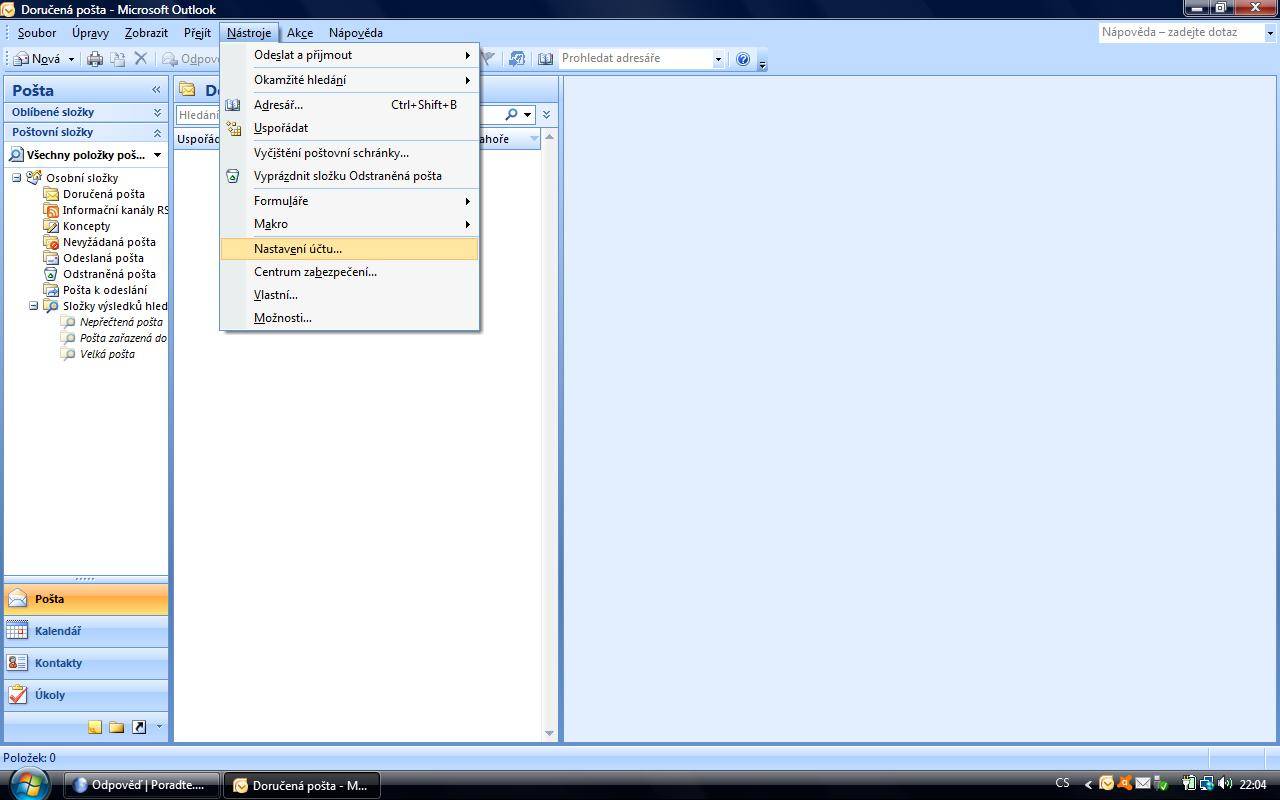Switch to Úkoly navigation button
Viewport: 1280px width, 800px height.
point(86,695)
